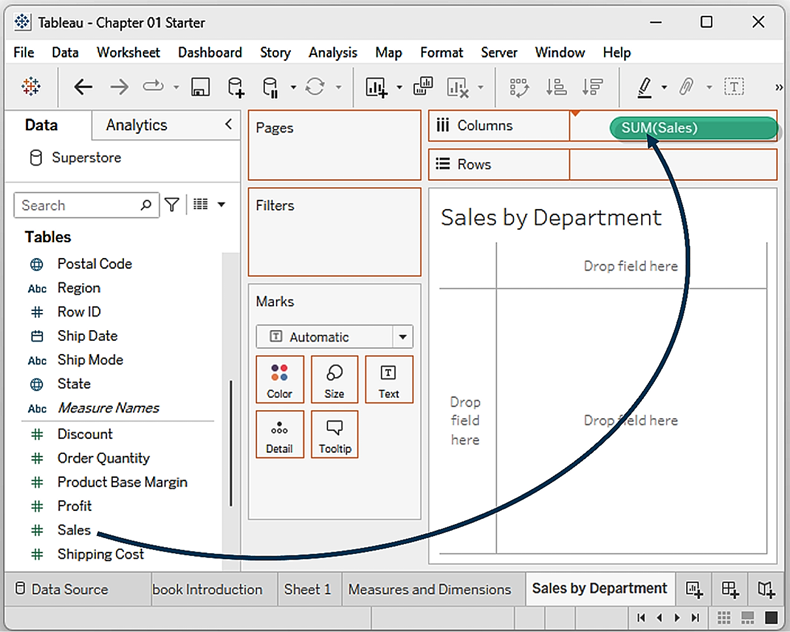This screenshot has width=790, height=632.
Task: Click the Tableau start page icon
Action: (x=31, y=87)
